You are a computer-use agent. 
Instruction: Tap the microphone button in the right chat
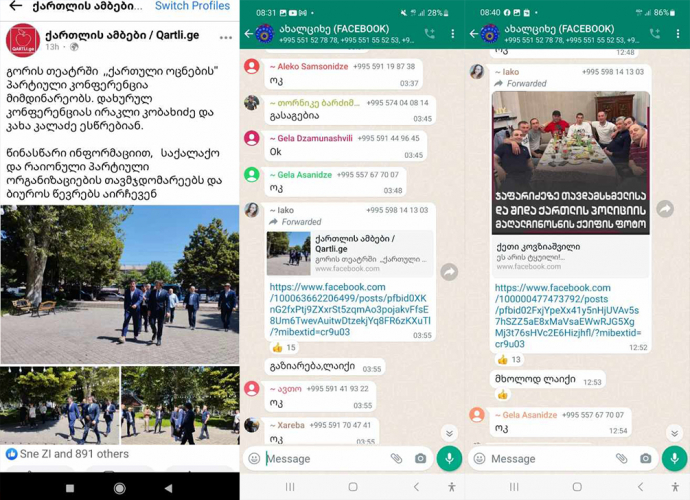tap(675, 459)
